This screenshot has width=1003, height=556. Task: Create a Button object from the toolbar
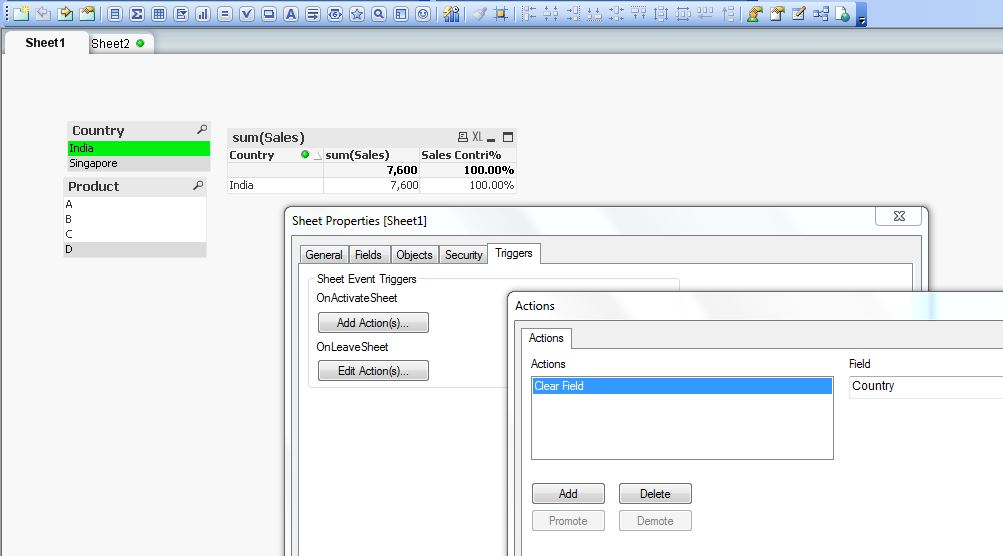(269, 13)
